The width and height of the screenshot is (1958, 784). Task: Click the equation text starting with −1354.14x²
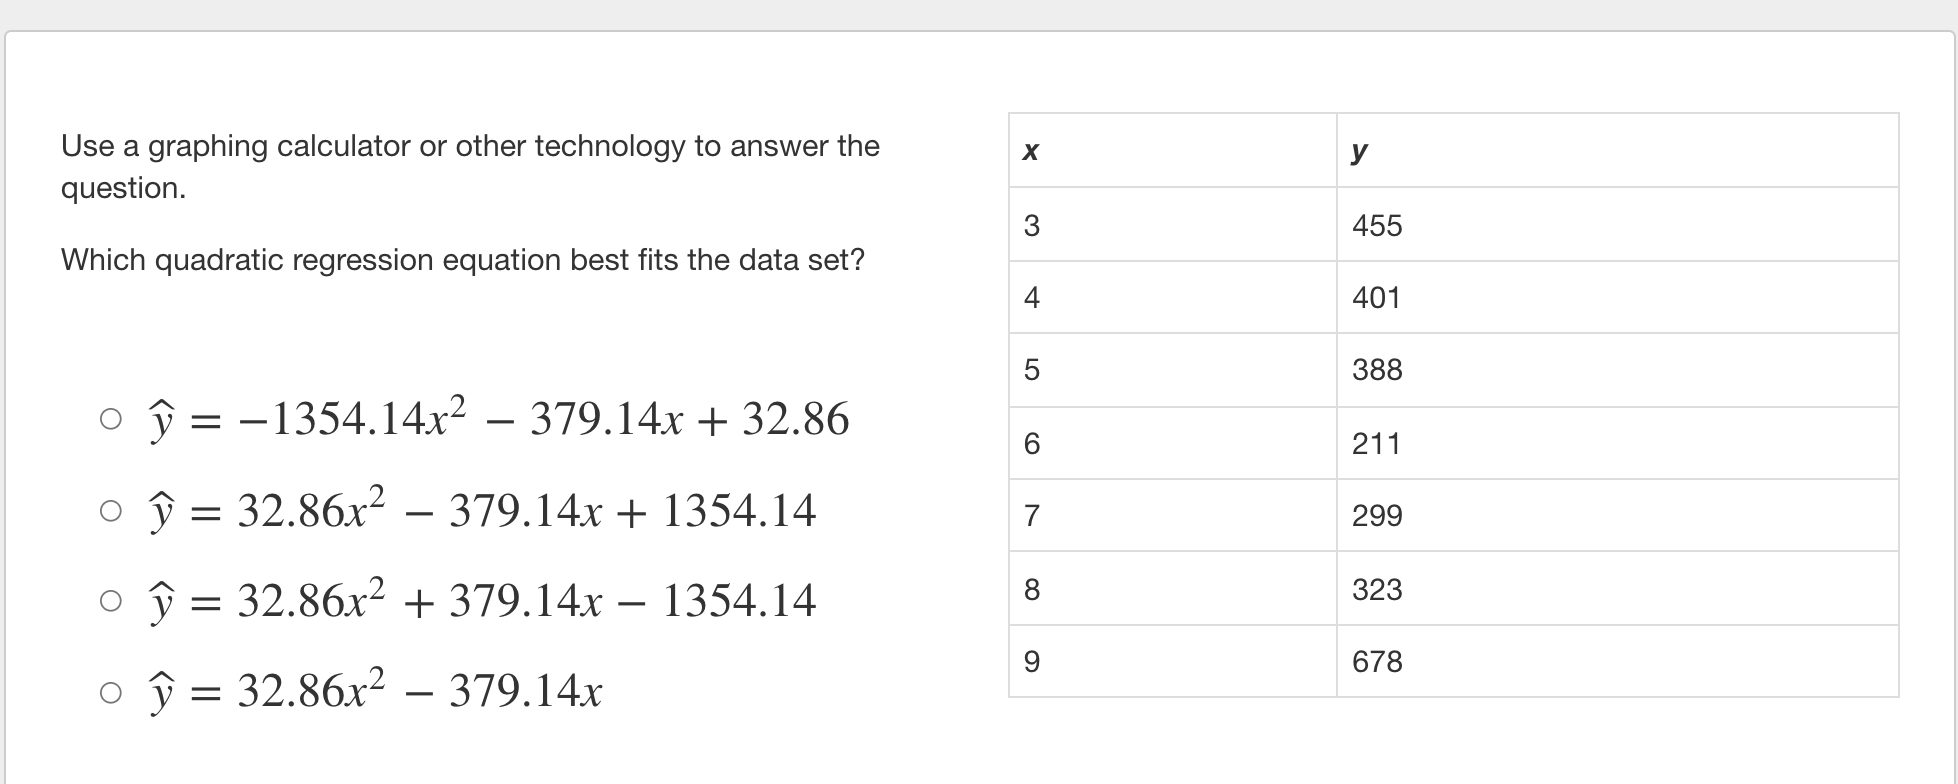(x=500, y=419)
